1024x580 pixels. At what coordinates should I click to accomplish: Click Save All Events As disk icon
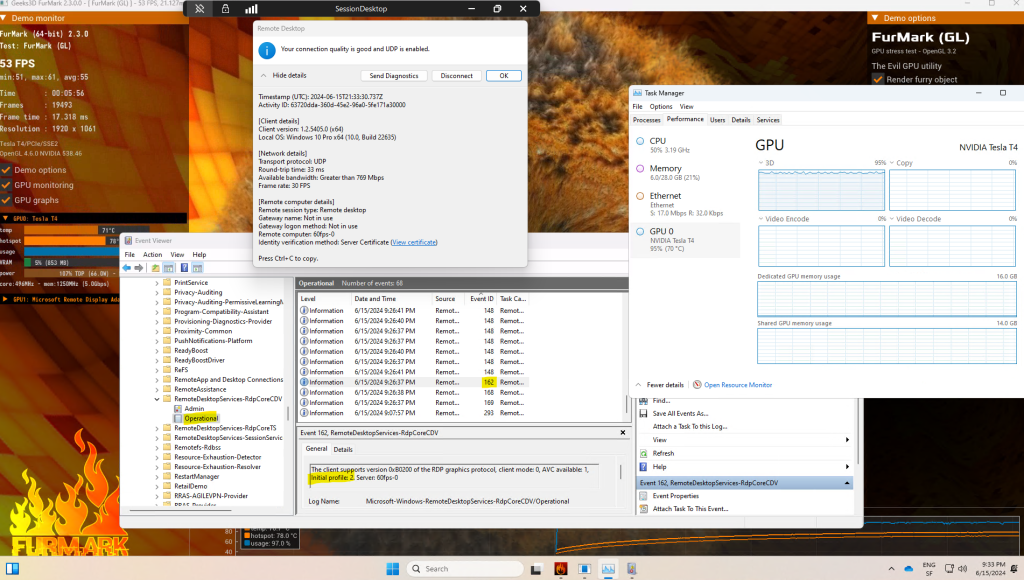(643, 413)
